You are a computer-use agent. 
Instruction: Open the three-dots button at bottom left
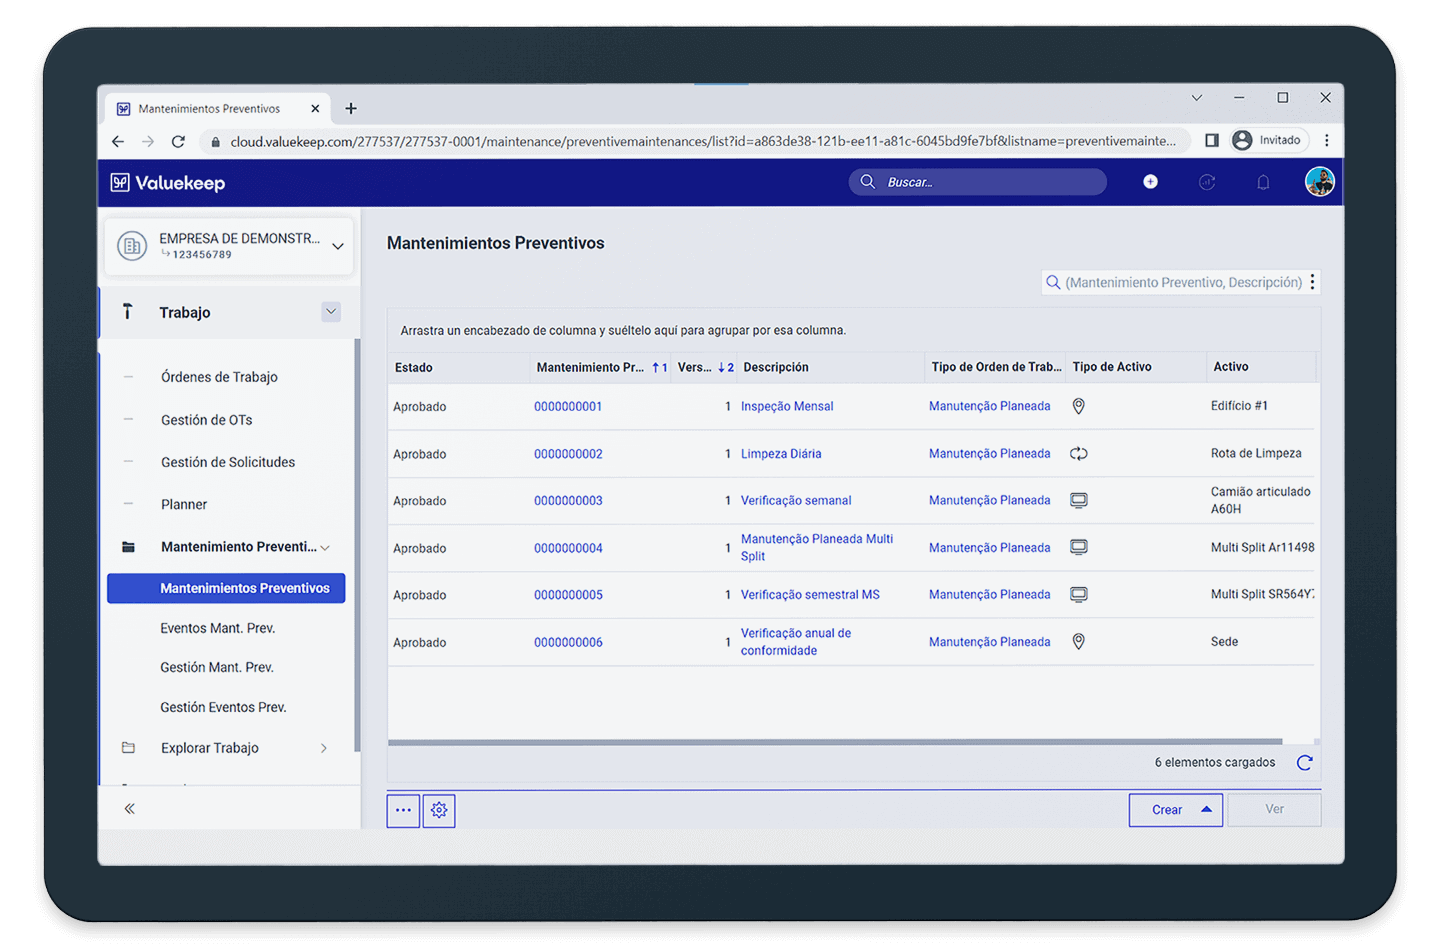click(403, 810)
